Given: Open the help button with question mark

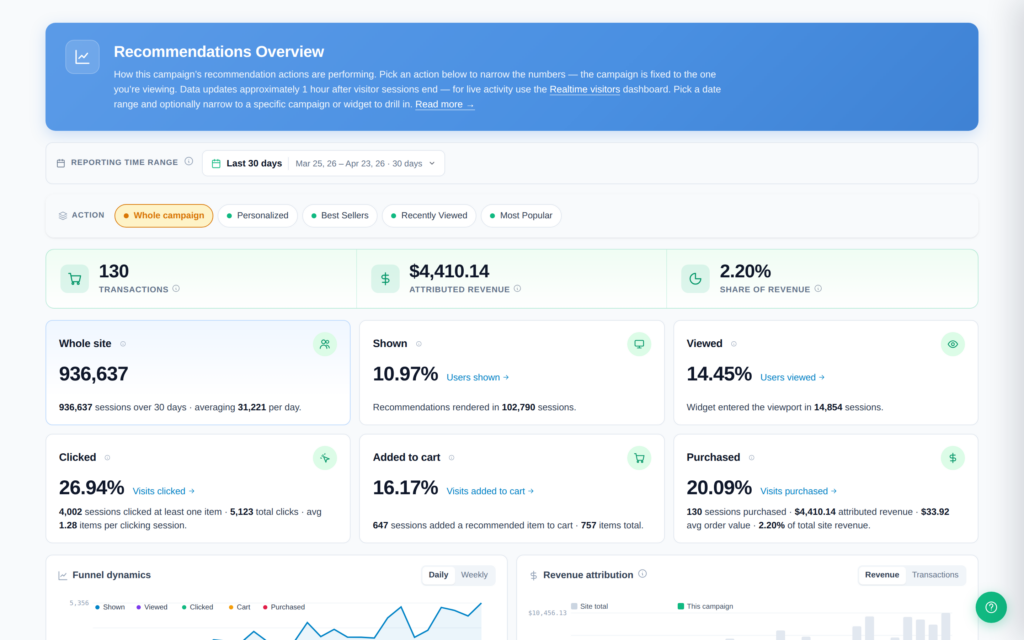Looking at the screenshot, I should pyautogui.click(x=991, y=607).
